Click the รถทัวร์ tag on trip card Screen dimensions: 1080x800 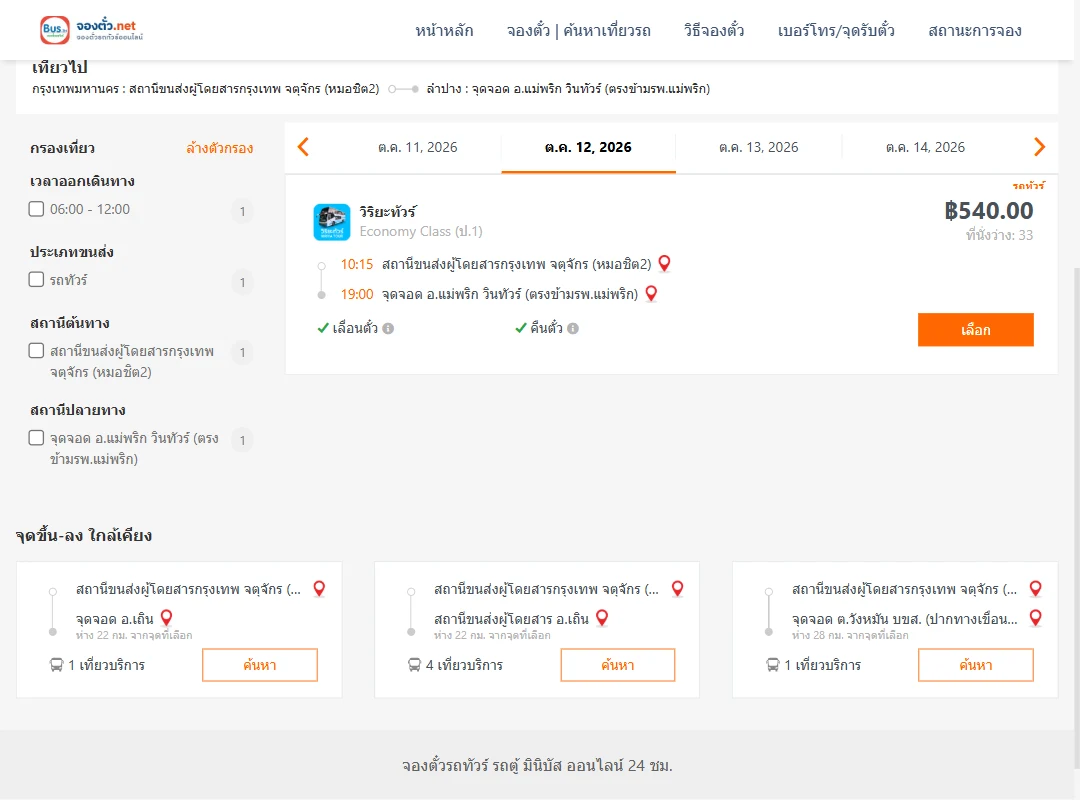tap(1028, 185)
